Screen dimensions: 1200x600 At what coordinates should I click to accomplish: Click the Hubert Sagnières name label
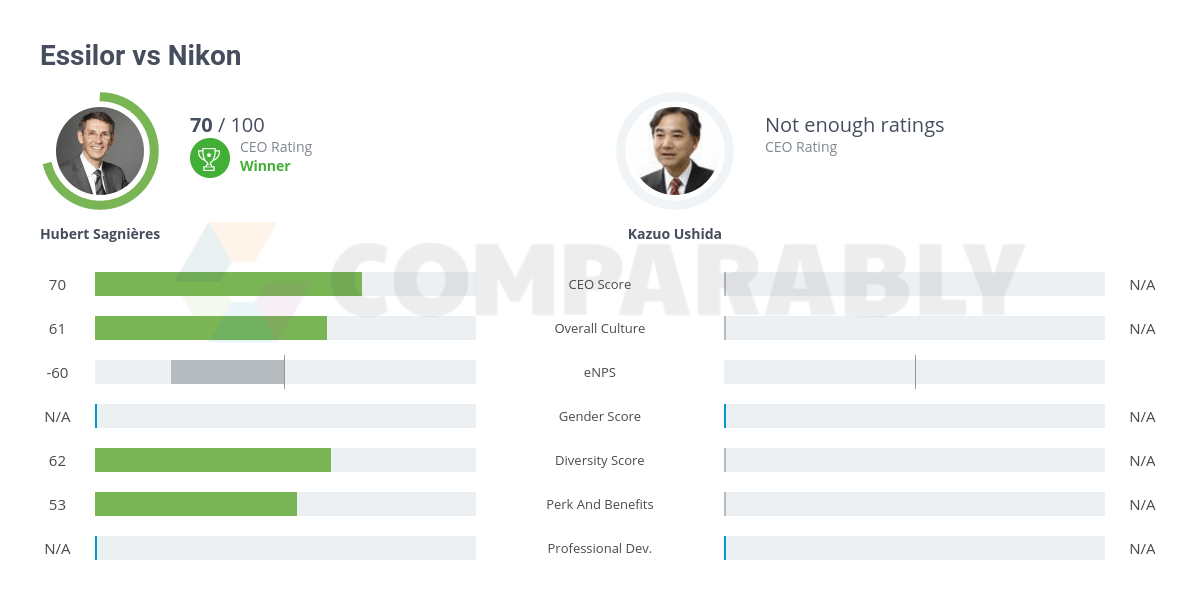tap(100, 234)
